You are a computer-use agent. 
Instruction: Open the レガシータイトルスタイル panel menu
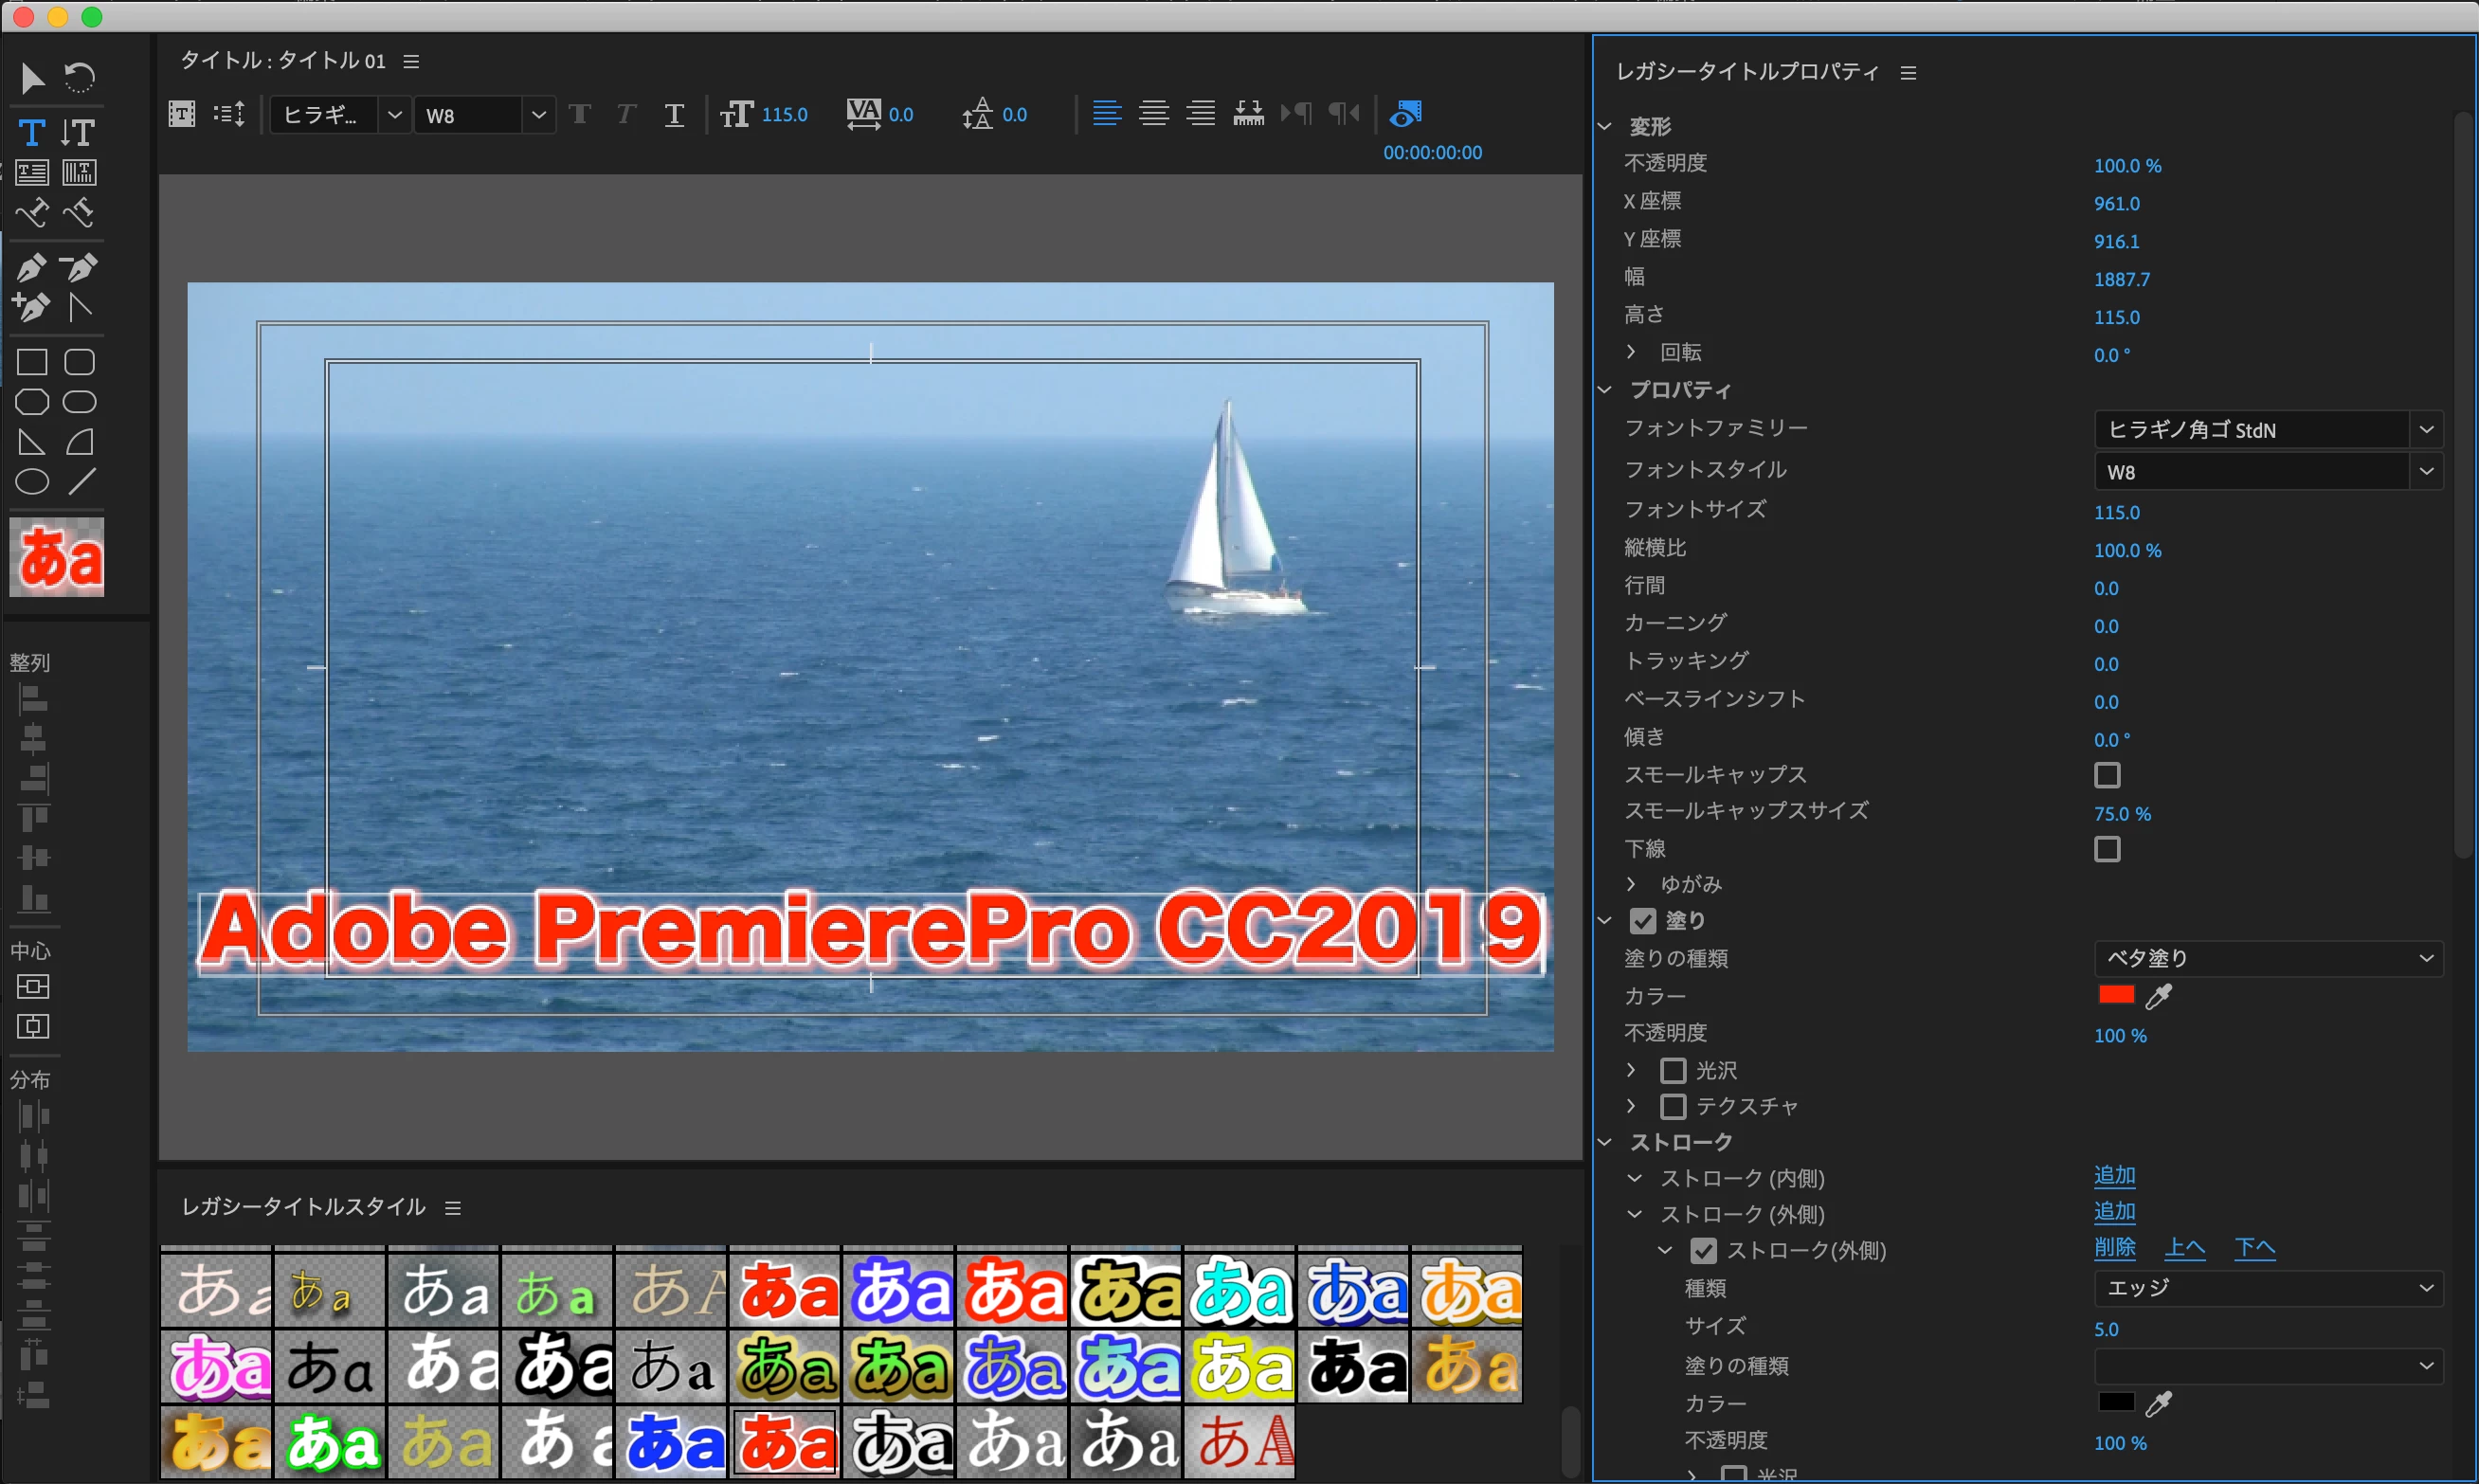click(453, 1208)
